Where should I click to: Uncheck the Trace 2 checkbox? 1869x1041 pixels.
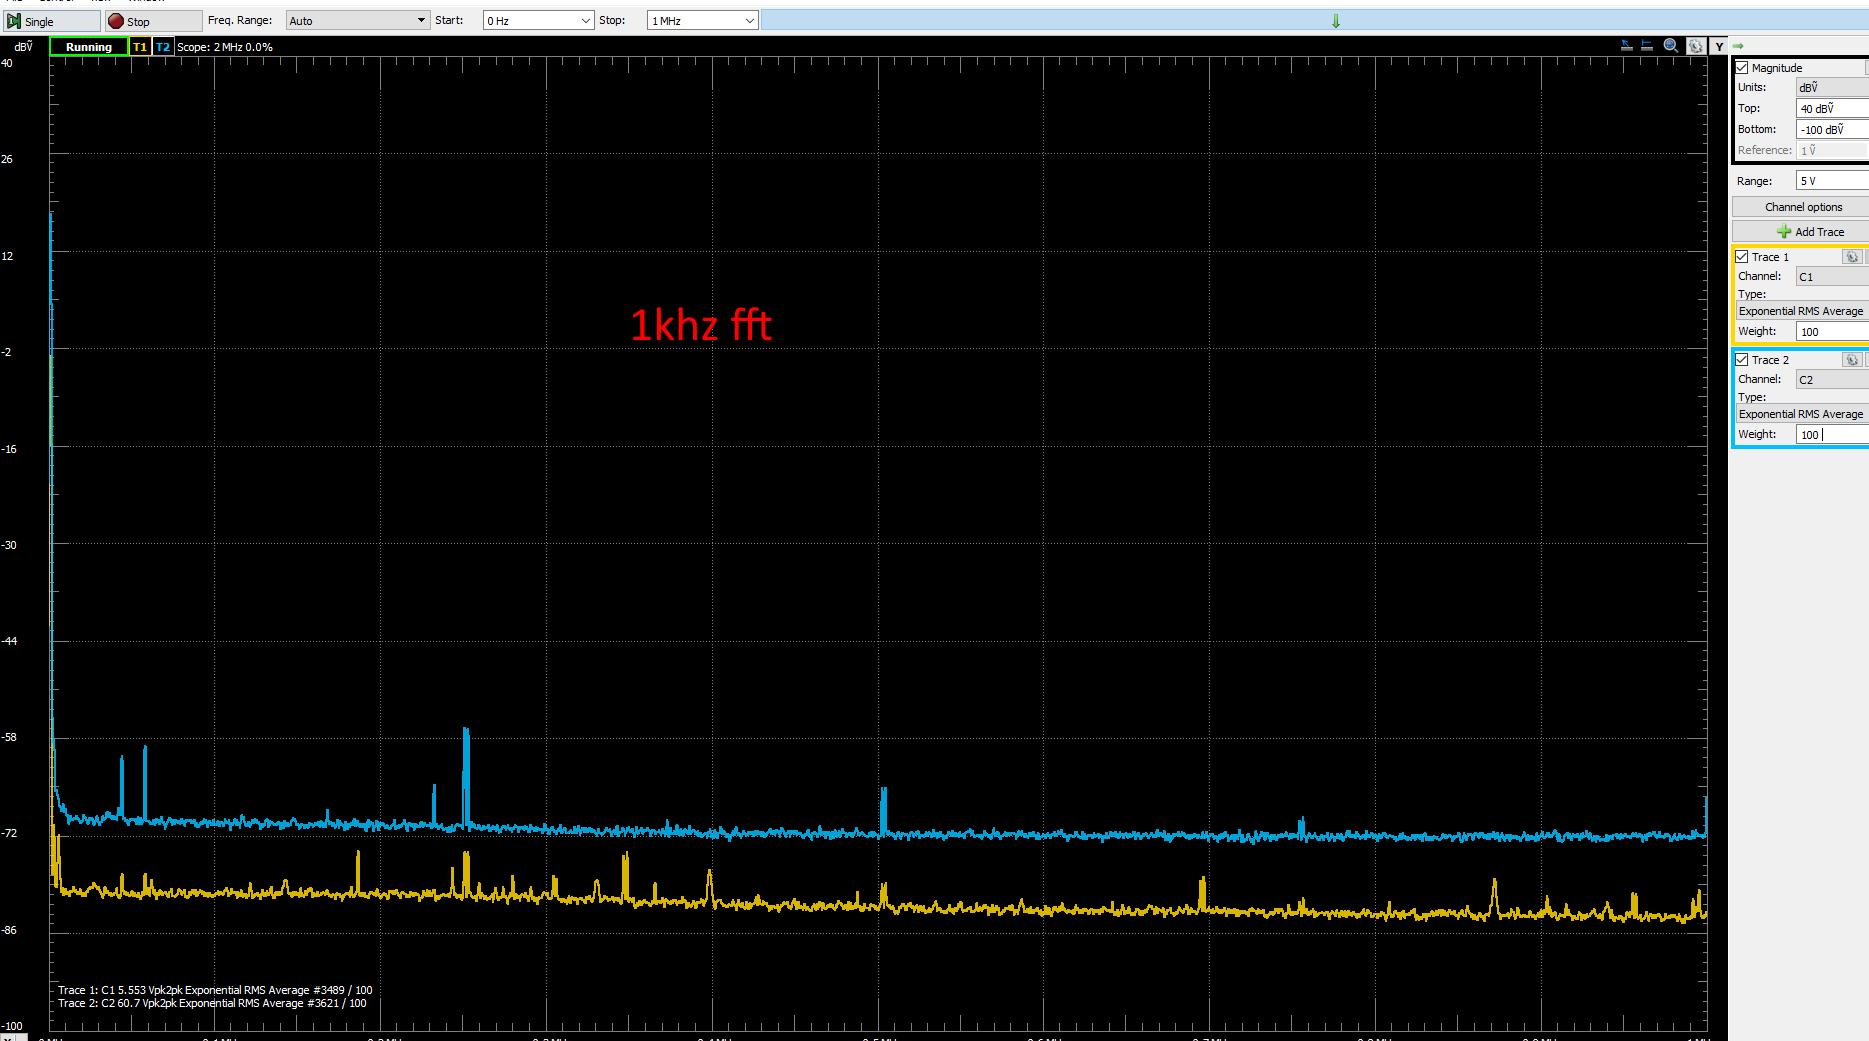tap(1742, 360)
